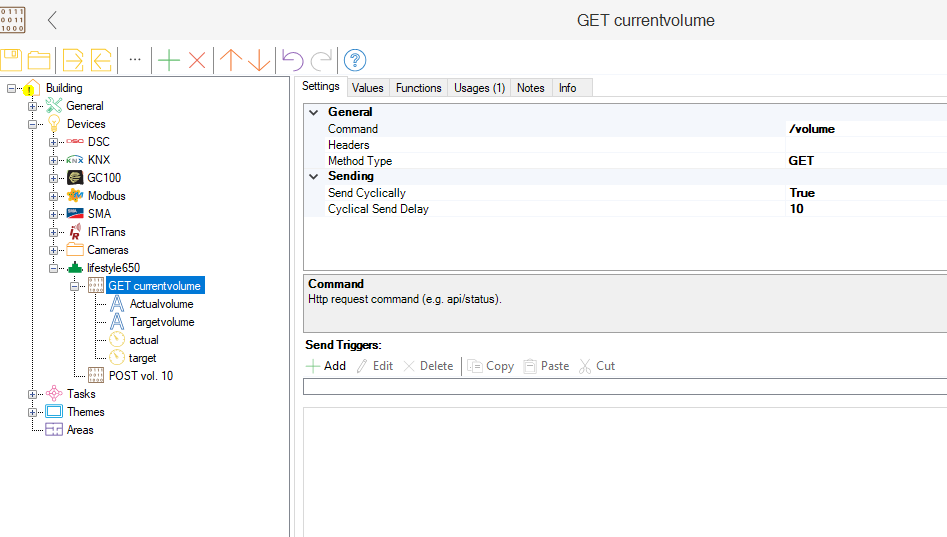
Task: Click the purple Undo arrow
Action: pyautogui.click(x=292, y=60)
